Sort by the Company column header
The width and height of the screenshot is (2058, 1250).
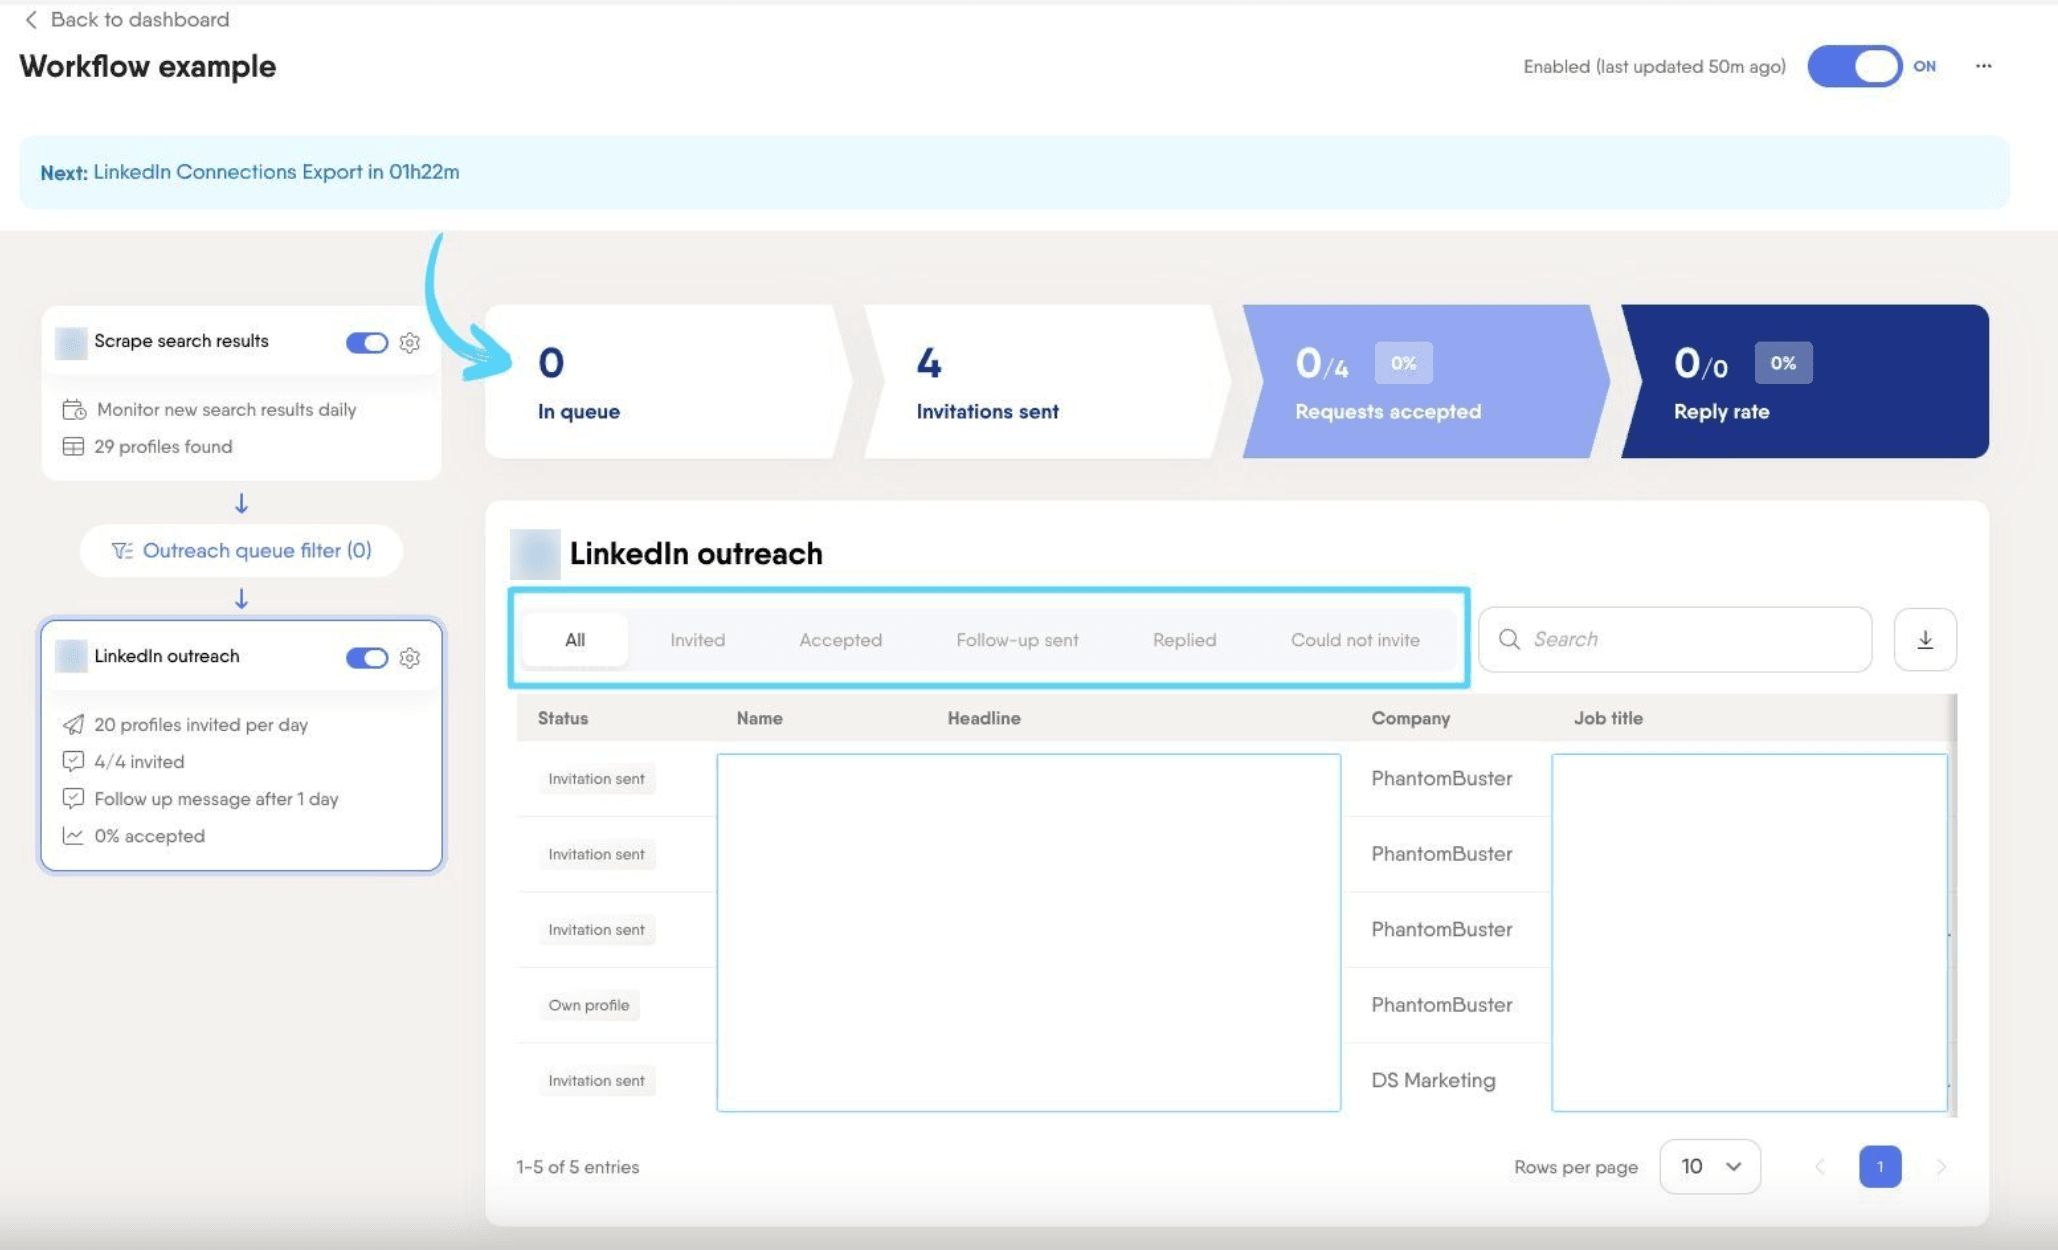click(x=1410, y=718)
